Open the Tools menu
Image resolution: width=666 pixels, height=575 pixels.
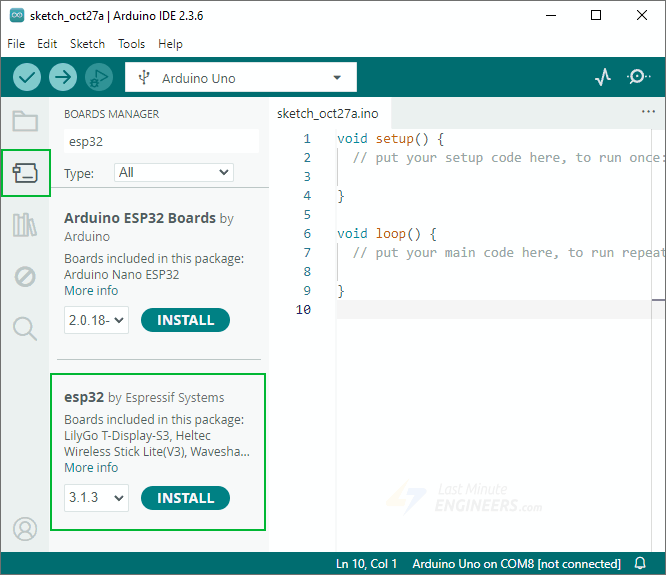131,44
